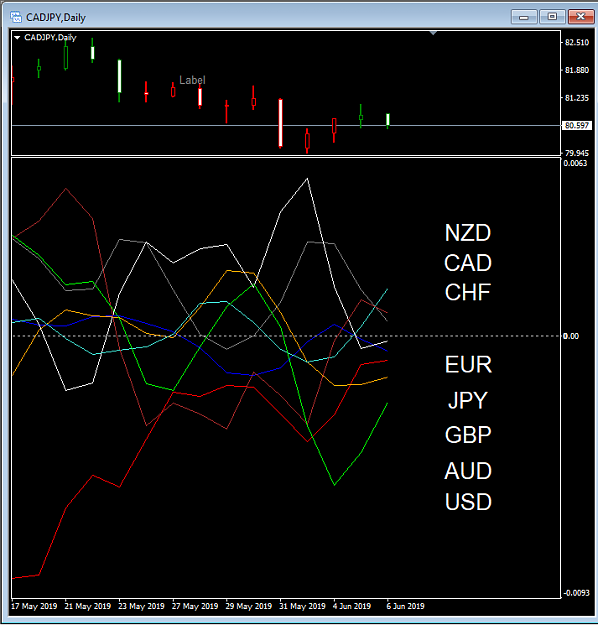Screen dimensions: 598x625
Task: Click the last green candle on 6 Jun
Action: [x=388, y=120]
